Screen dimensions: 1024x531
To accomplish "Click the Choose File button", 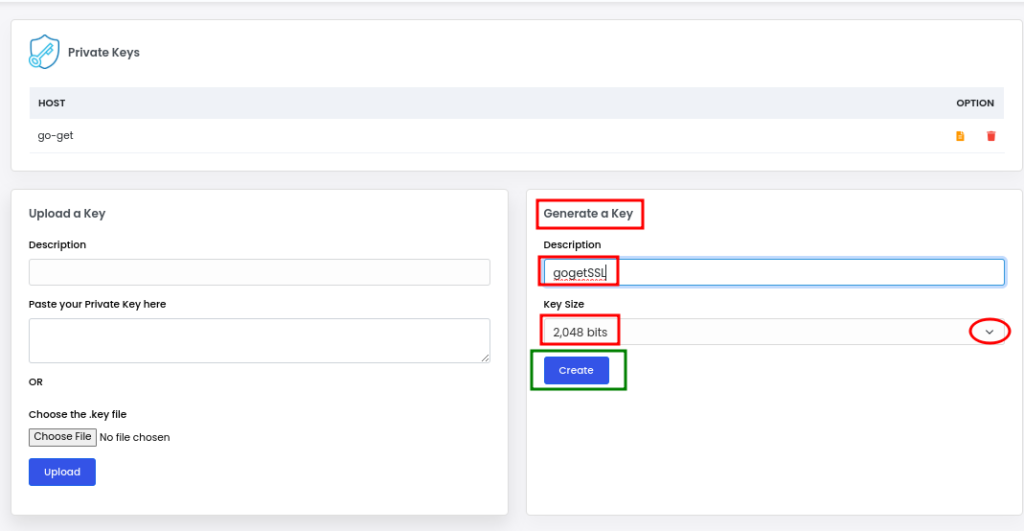I will 63,437.
